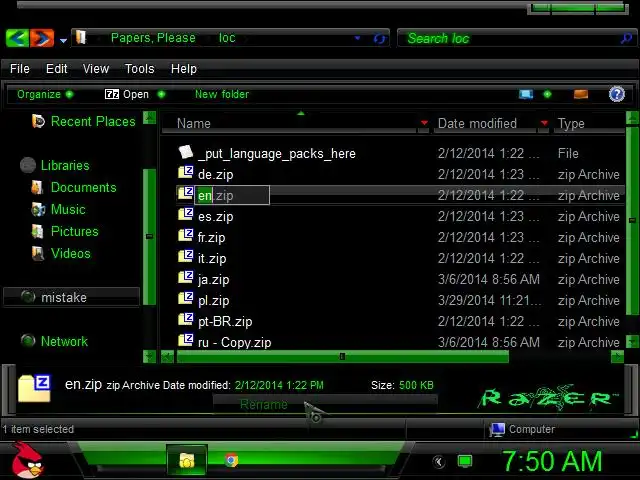Image resolution: width=640 pixels, height=480 pixels.
Task: Click the file list horizontal scrollbar thumb
Action: 342,357
